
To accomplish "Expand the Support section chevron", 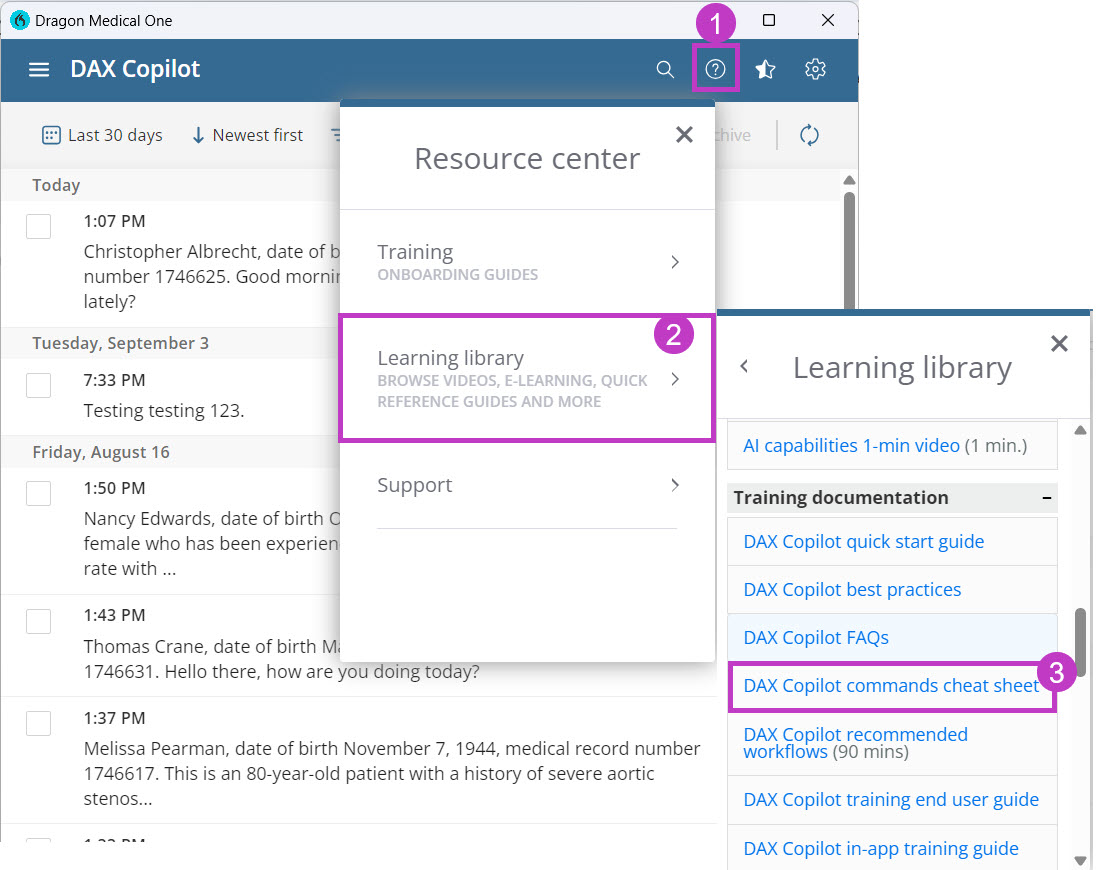I will 674,485.
